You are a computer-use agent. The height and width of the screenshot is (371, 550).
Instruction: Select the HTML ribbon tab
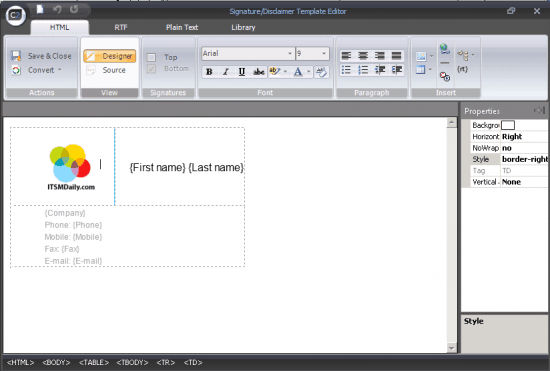click(x=59, y=27)
